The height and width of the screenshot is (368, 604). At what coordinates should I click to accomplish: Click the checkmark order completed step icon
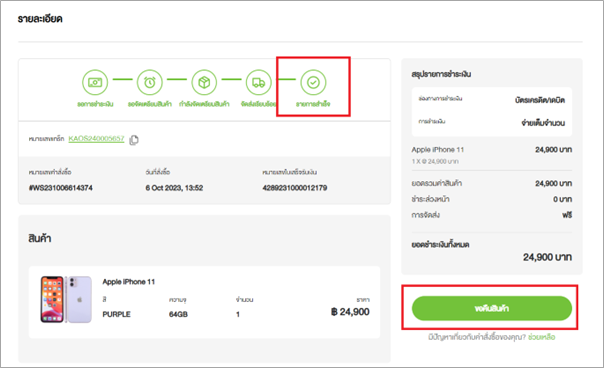(x=313, y=82)
